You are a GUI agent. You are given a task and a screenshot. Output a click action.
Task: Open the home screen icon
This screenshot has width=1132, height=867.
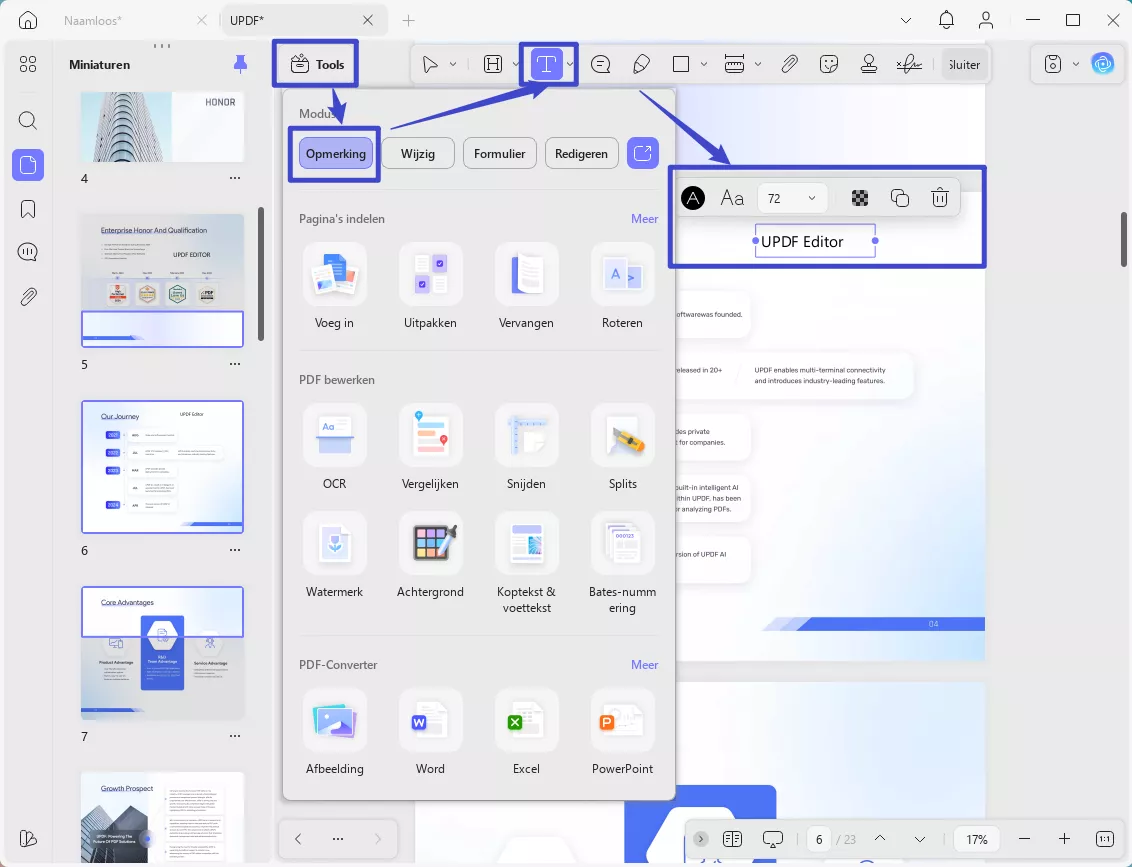27,20
